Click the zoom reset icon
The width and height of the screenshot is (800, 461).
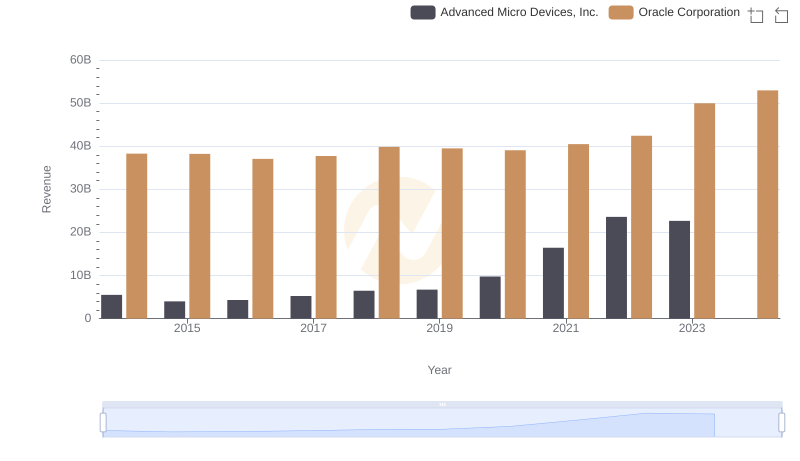781,15
